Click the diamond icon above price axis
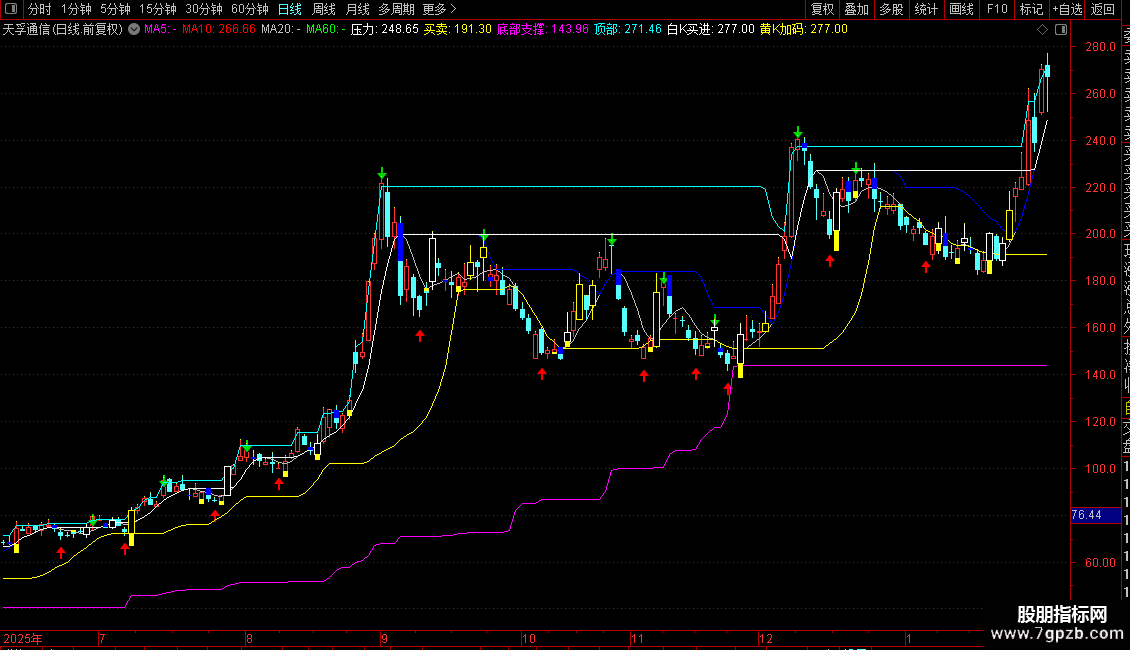Image resolution: width=1130 pixels, height=650 pixels. (1042, 30)
